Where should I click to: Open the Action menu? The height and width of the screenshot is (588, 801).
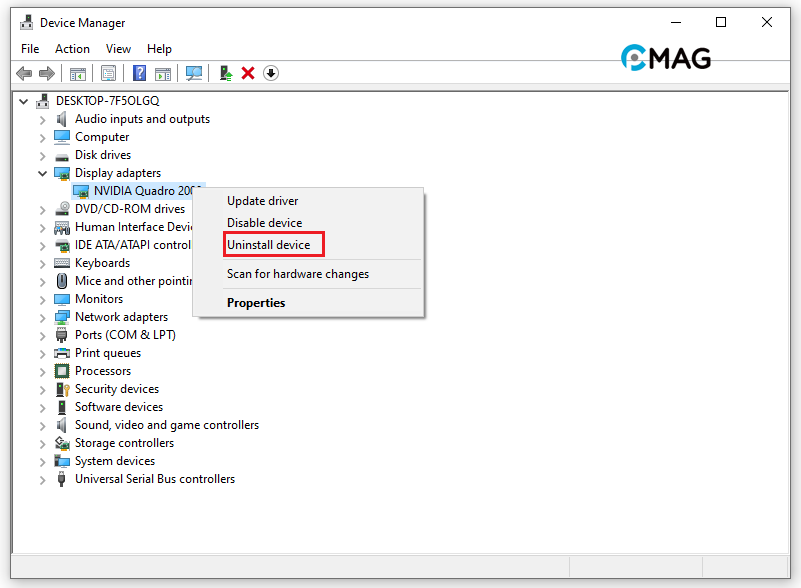point(72,48)
